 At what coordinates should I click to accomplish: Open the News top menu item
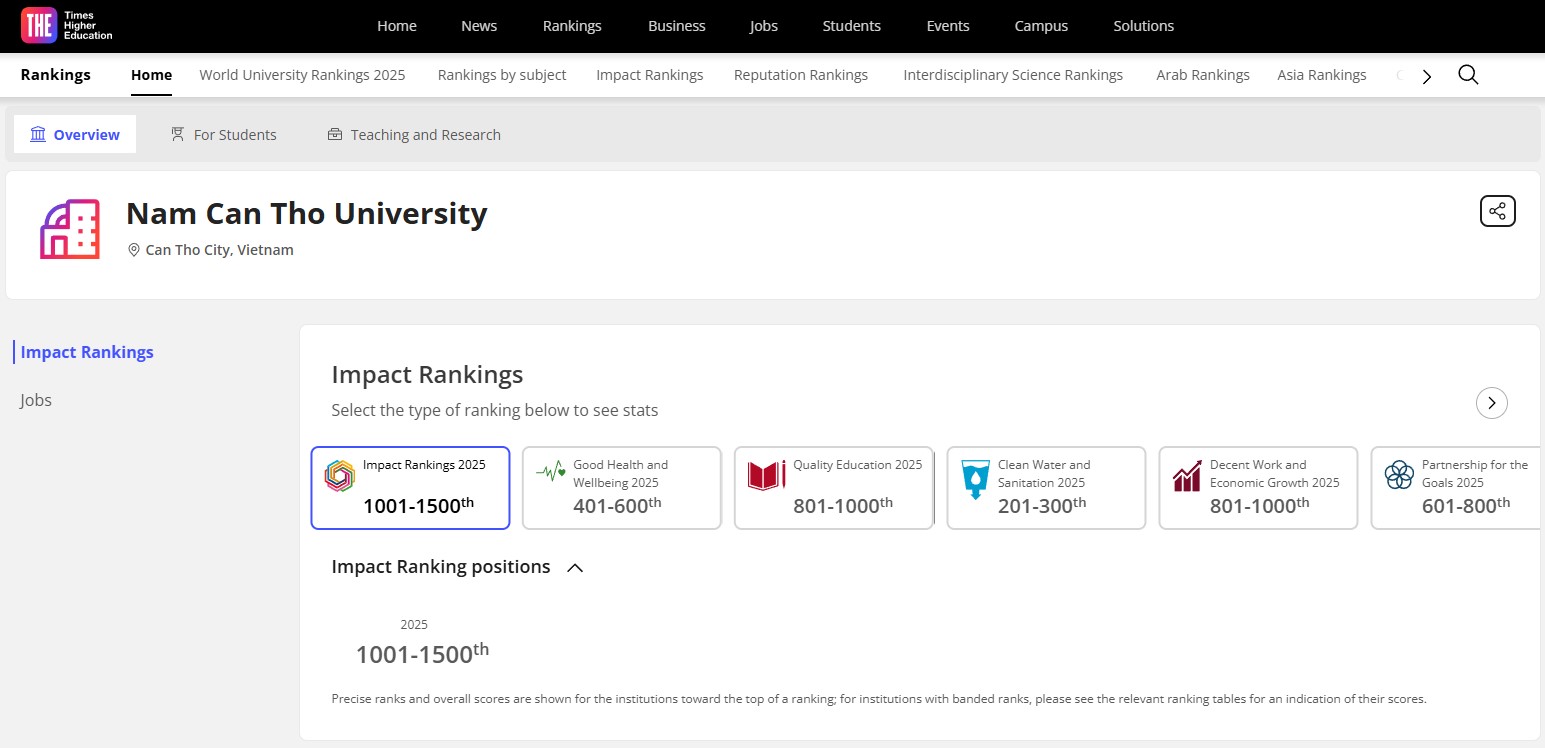[479, 26]
